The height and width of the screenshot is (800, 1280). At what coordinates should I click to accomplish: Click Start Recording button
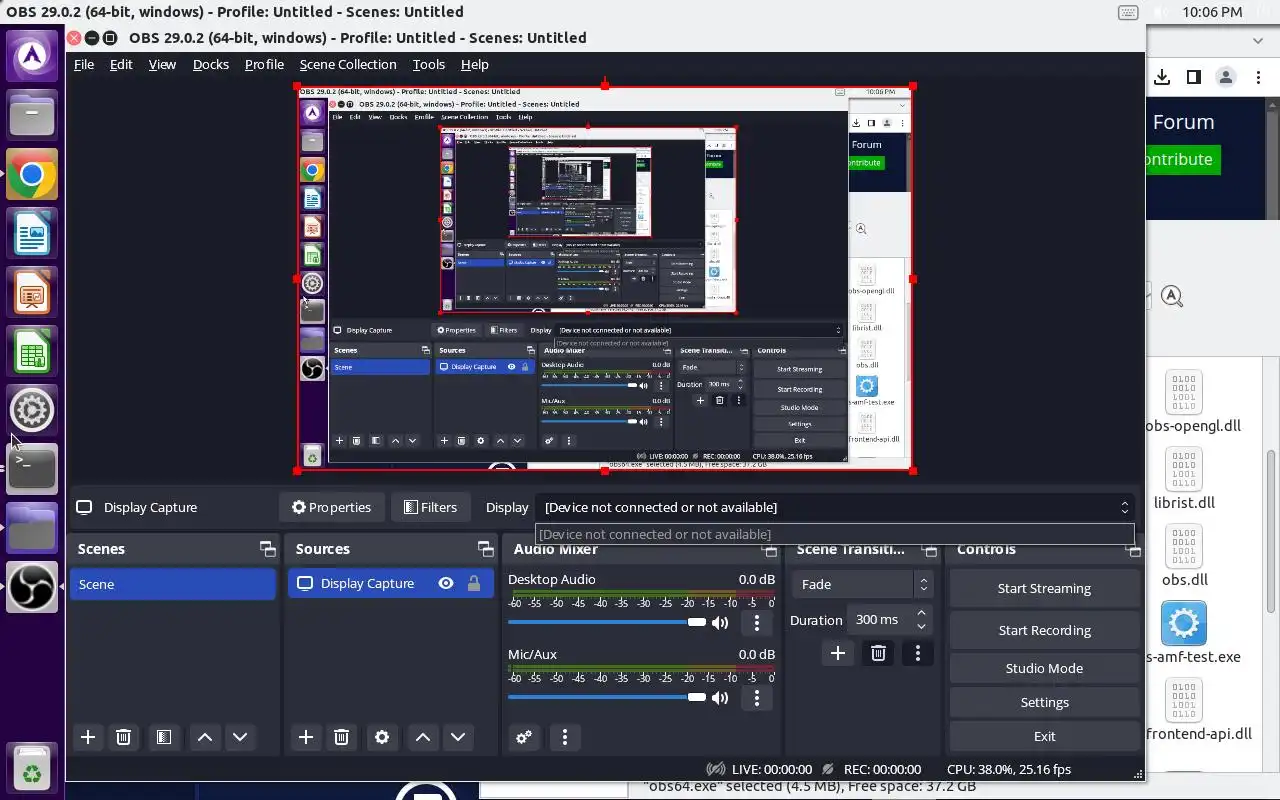tap(1044, 630)
